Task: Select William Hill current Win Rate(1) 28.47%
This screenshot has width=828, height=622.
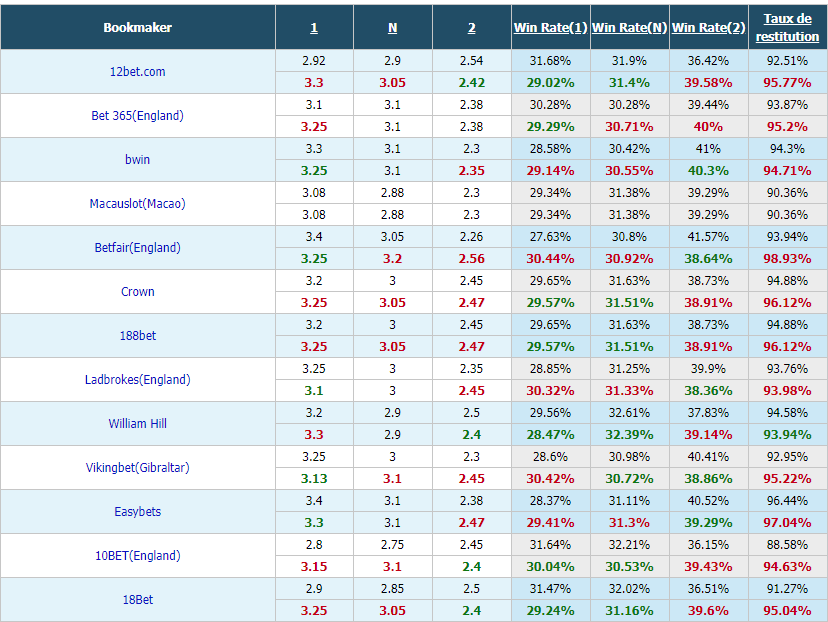Action: 550,435
